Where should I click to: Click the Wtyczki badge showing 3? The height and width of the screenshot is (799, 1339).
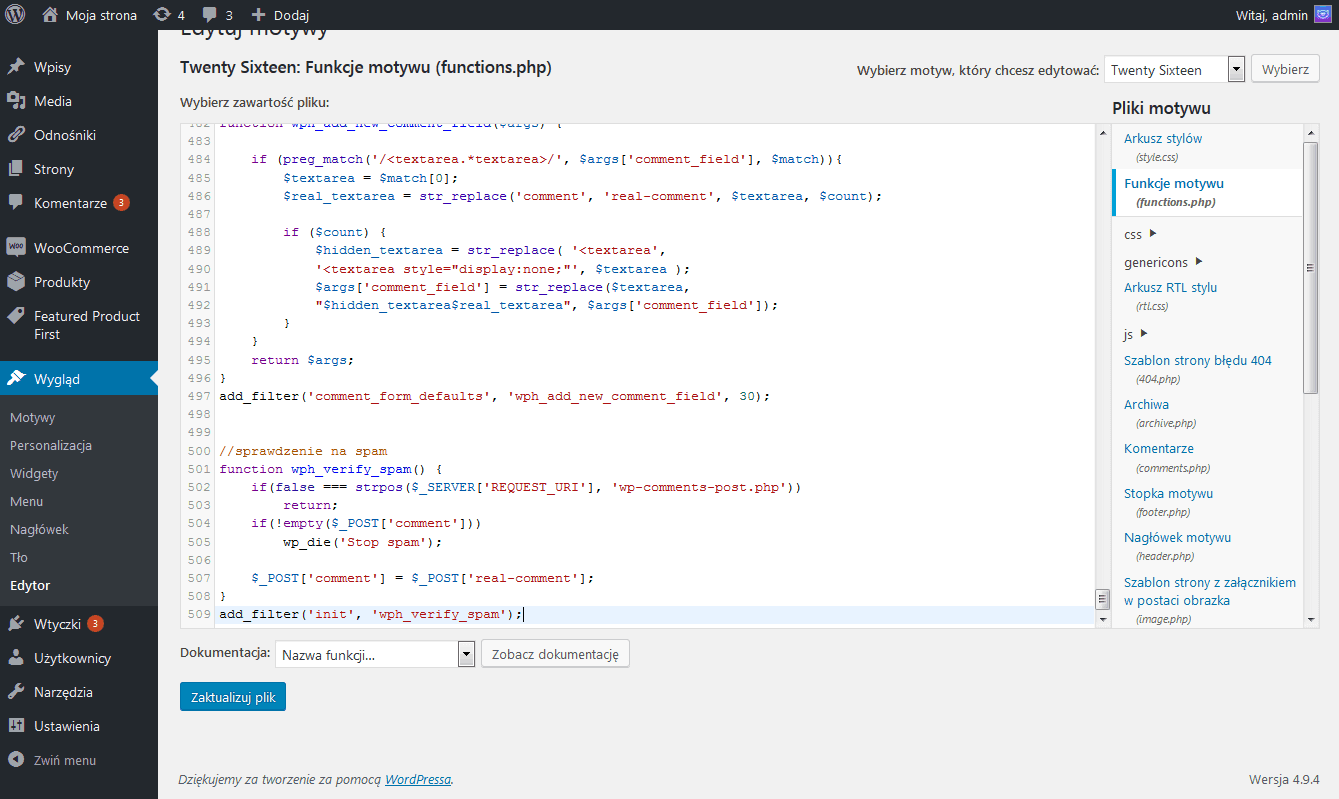[x=95, y=624]
